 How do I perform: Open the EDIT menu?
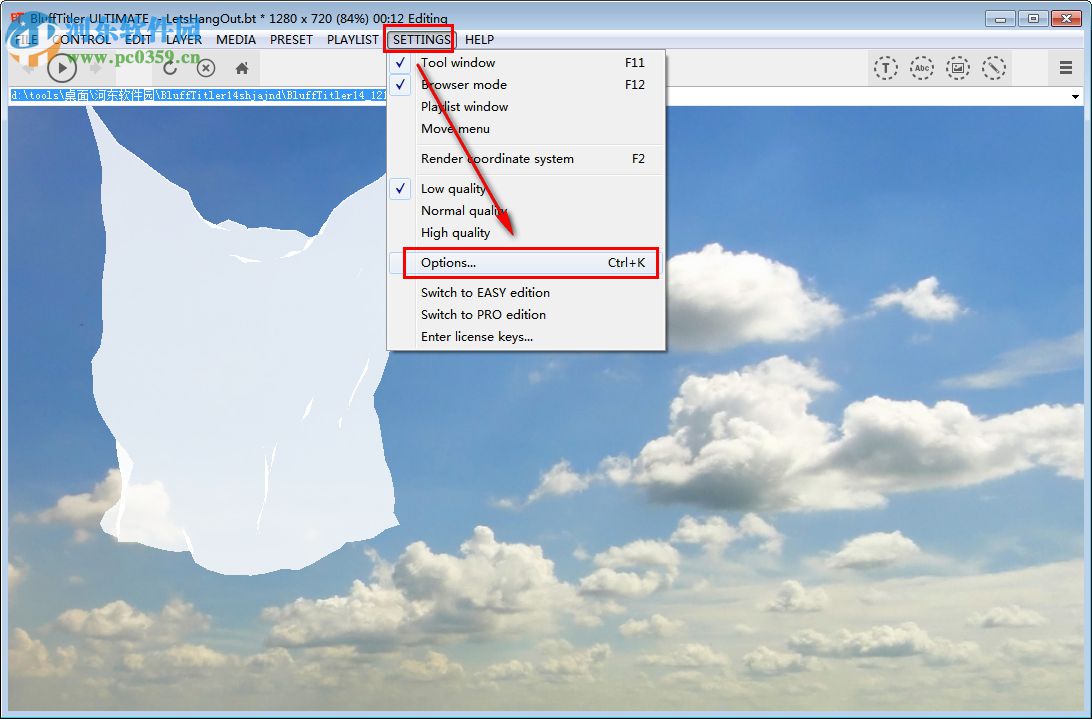(139, 40)
